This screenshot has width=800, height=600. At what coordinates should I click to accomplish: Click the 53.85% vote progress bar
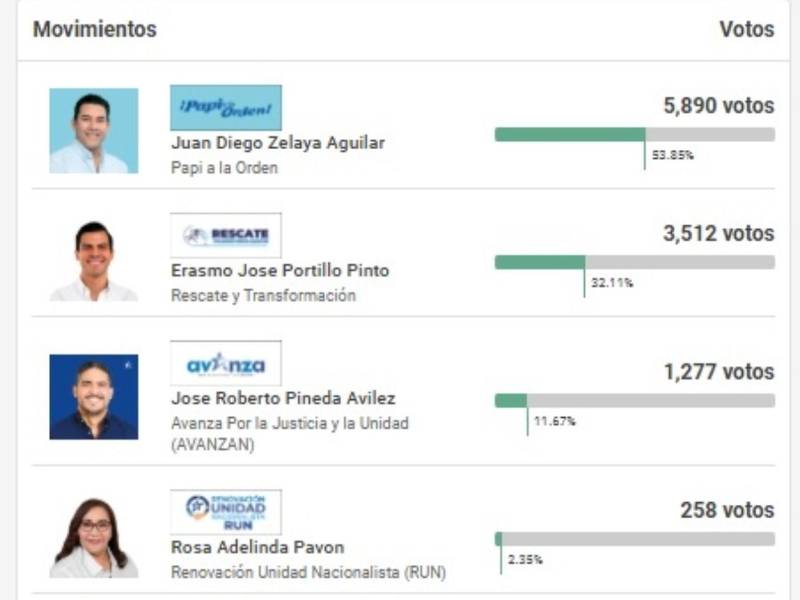(x=634, y=134)
